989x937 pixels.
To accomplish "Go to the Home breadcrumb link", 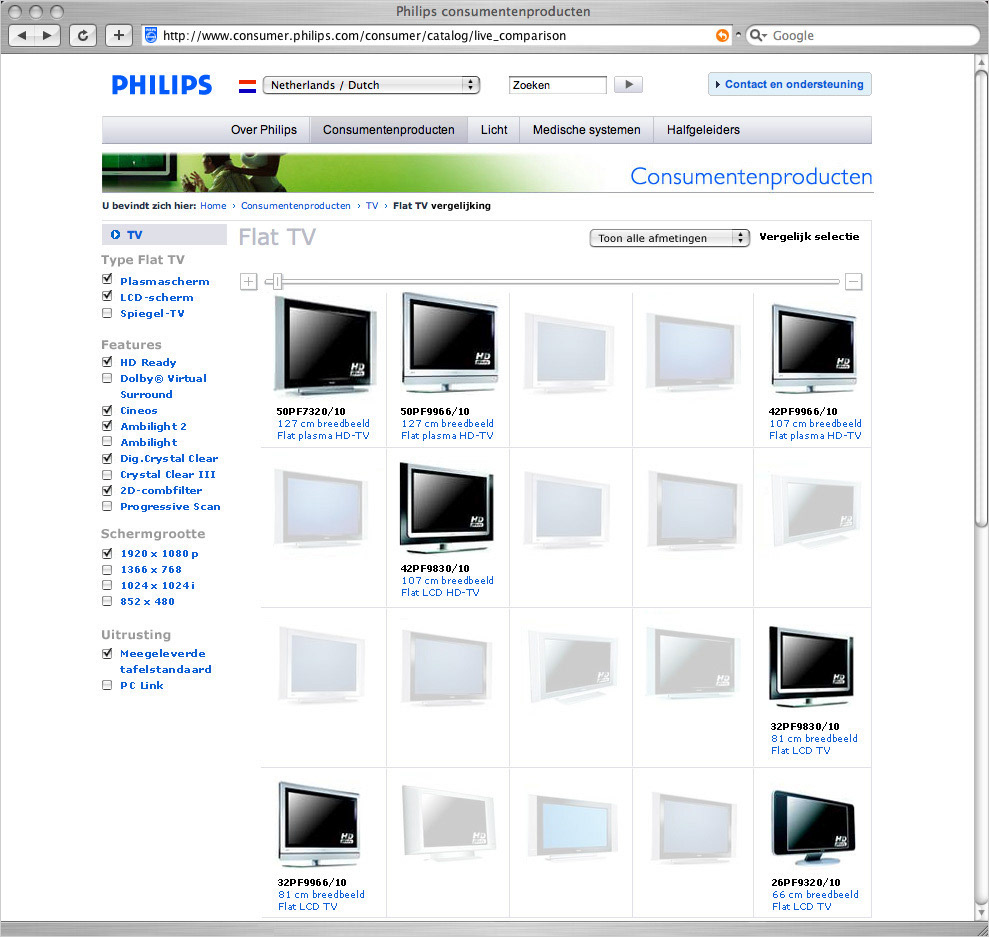I will pos(213,206).
